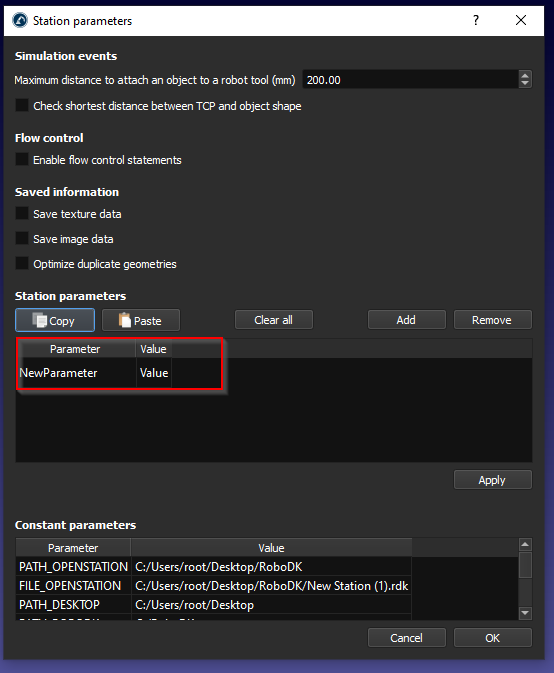Select the Value cell of NewParameter row

(154, 373)
